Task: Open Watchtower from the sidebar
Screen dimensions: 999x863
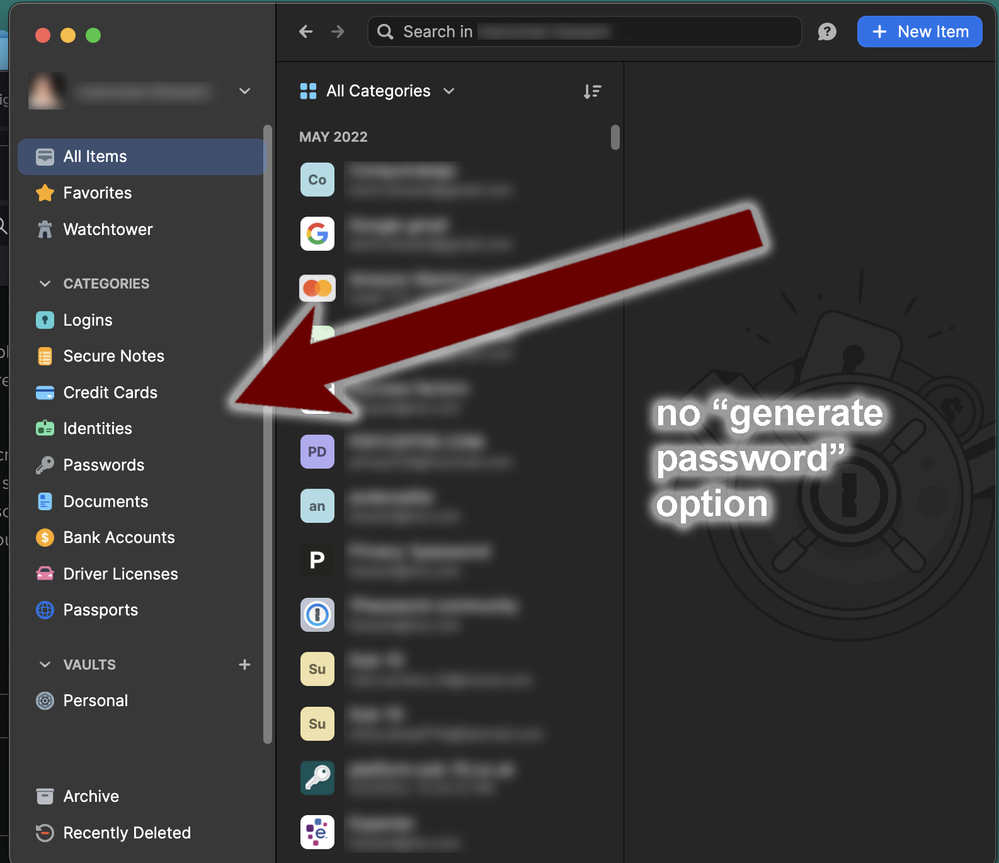Action: click(107, 229)
